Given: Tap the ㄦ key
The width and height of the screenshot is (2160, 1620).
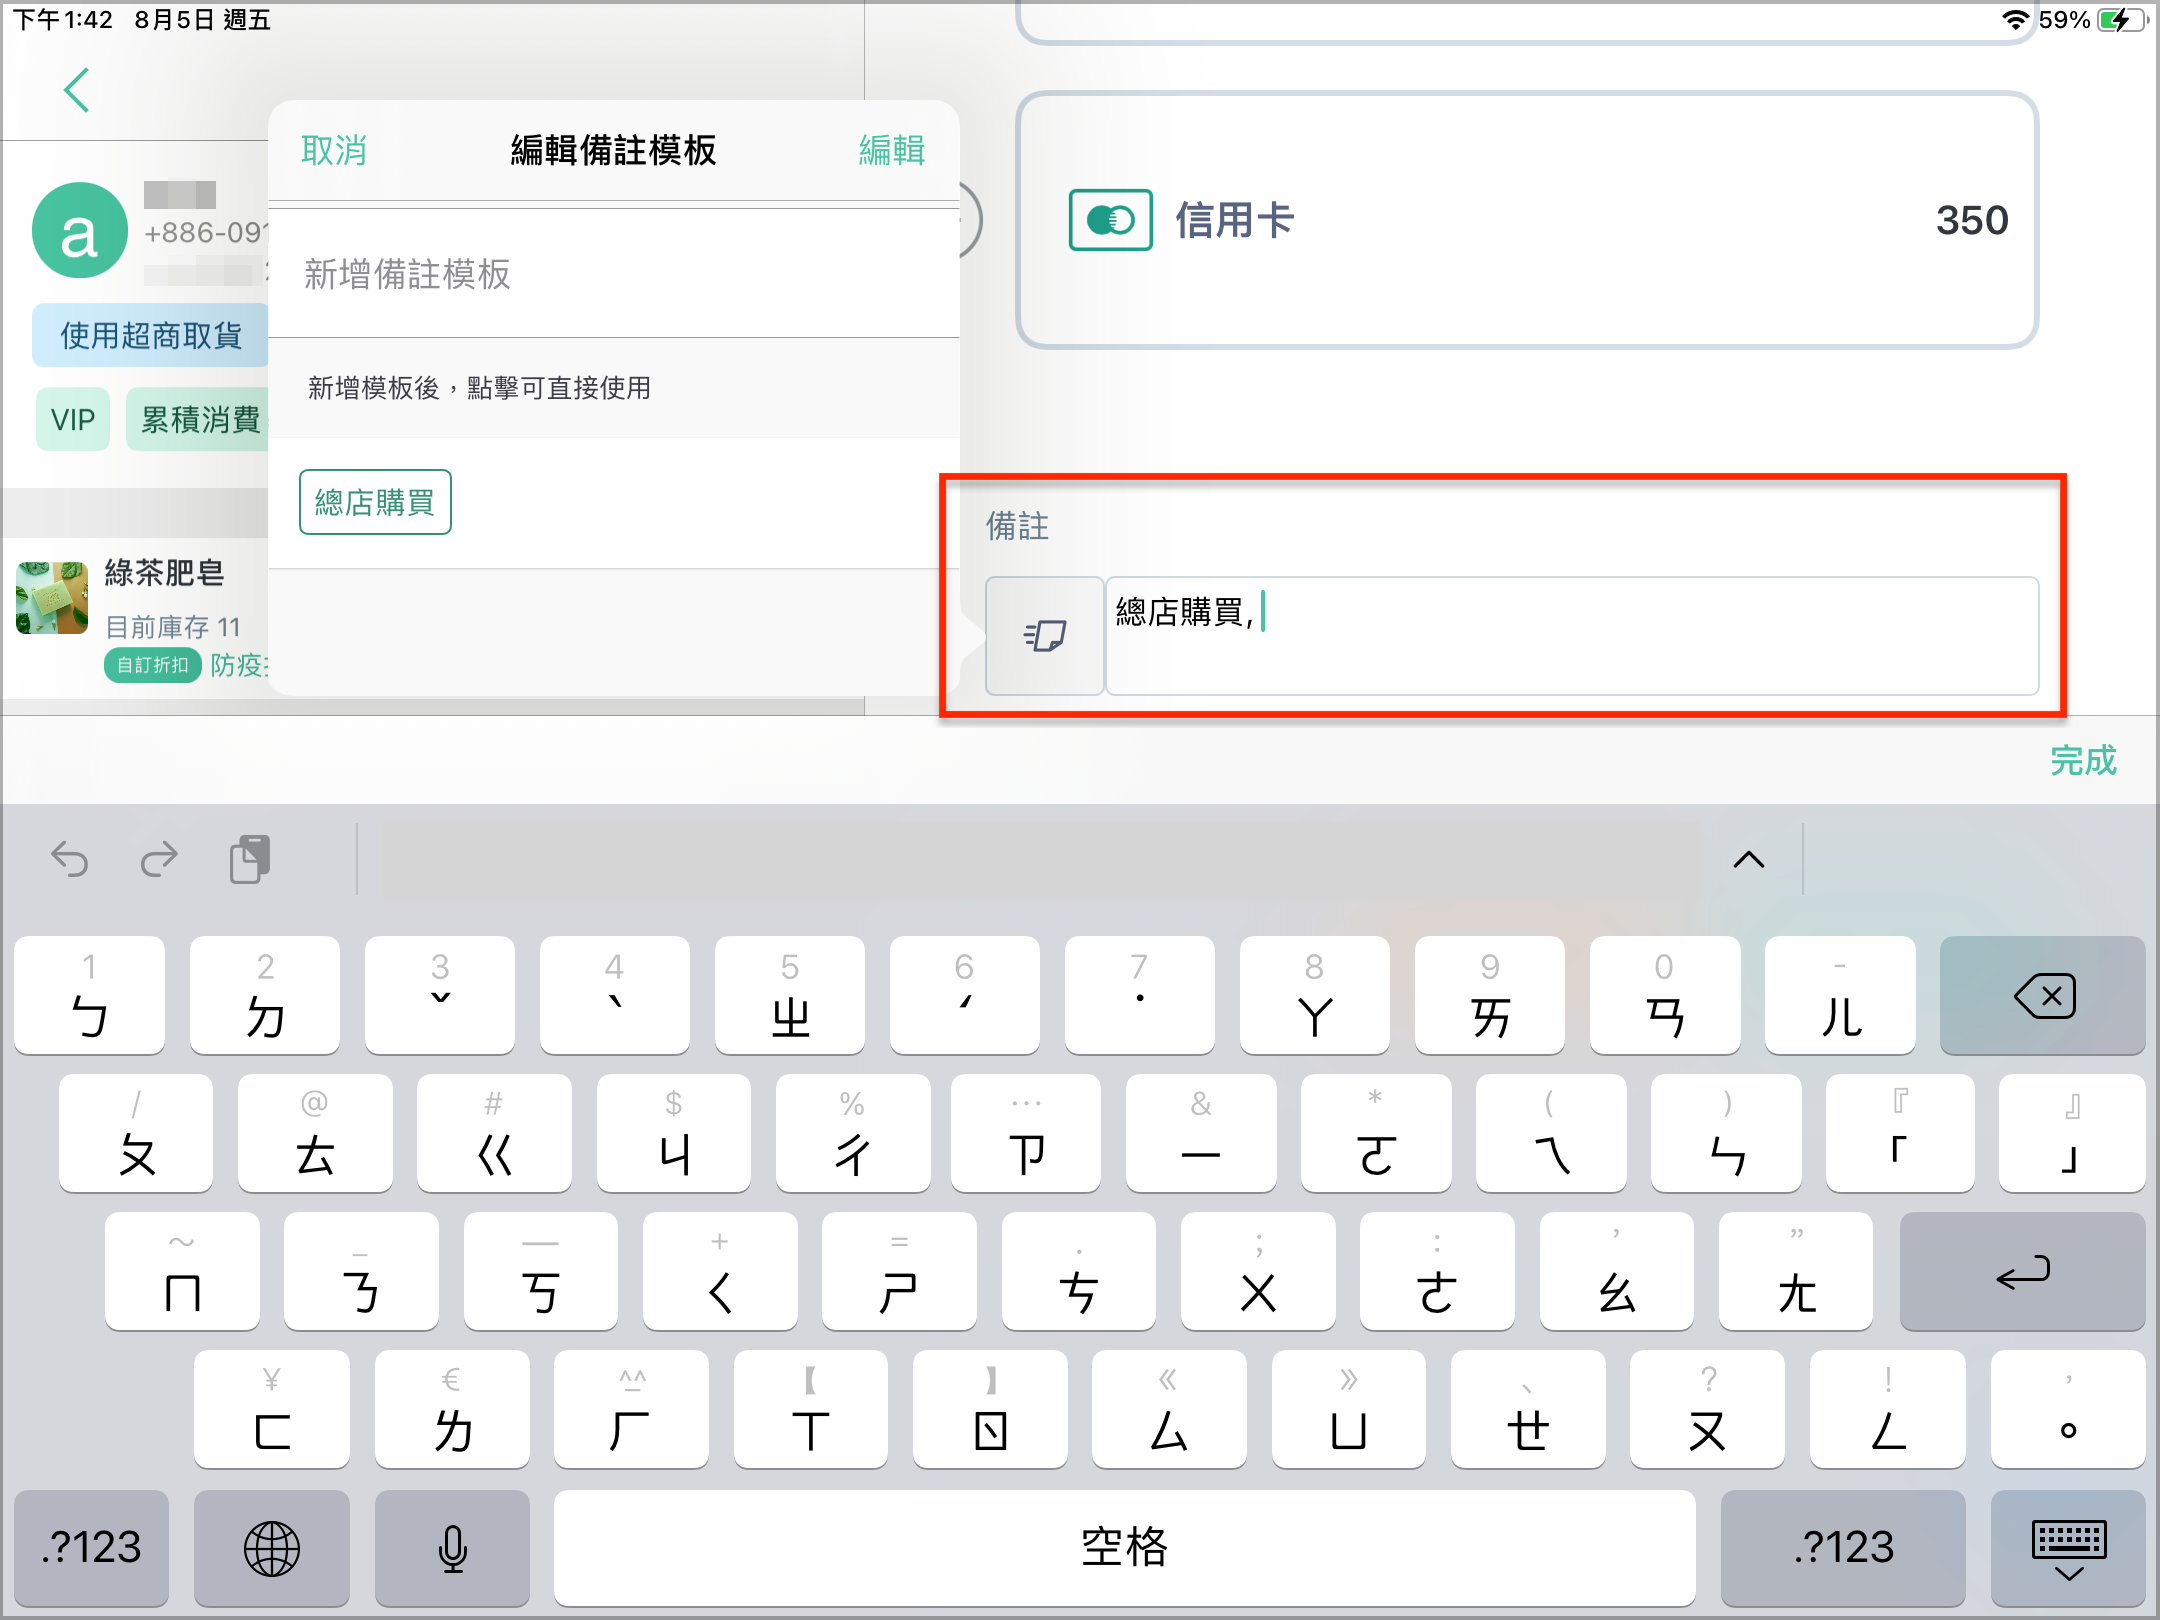Looking at the screenshot, I should click(1840, 995).
